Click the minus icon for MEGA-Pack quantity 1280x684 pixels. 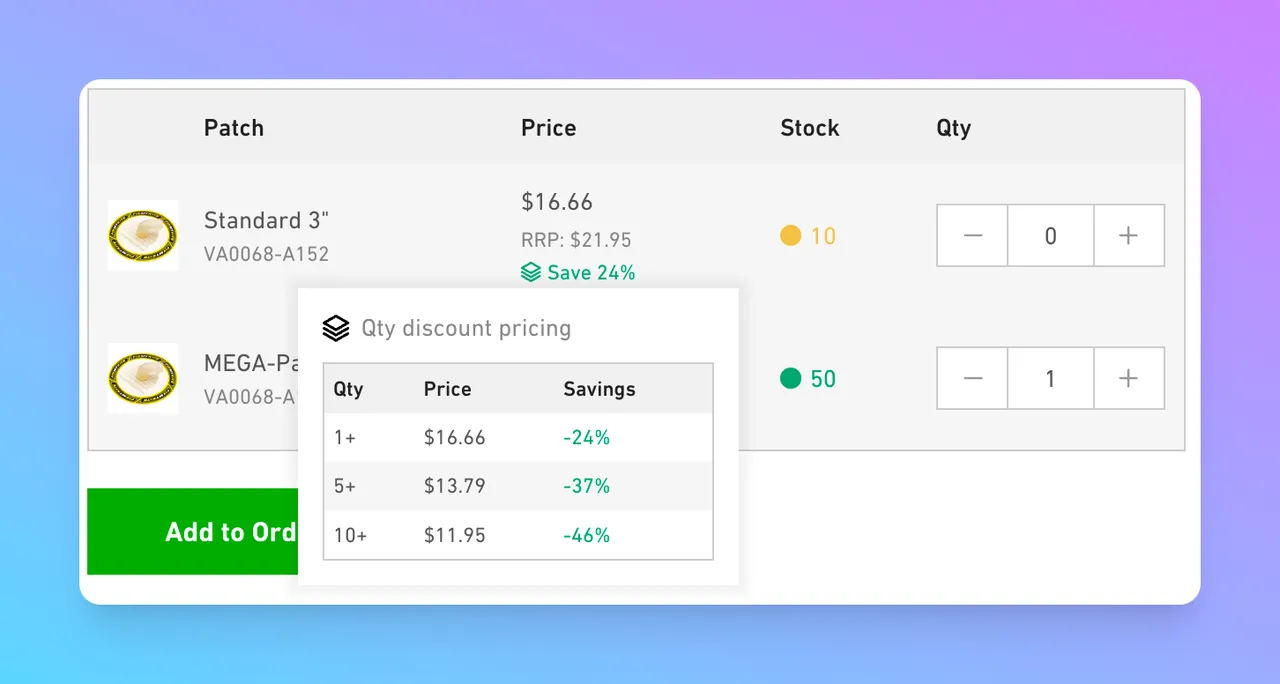point(972,378)
